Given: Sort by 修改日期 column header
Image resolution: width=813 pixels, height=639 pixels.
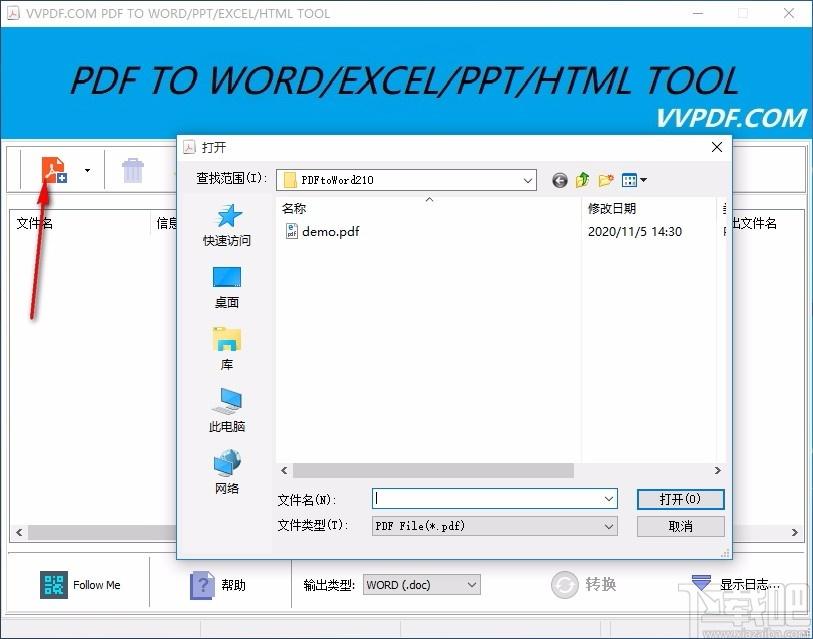Looking at the screenshot, I should coord(612,209).
